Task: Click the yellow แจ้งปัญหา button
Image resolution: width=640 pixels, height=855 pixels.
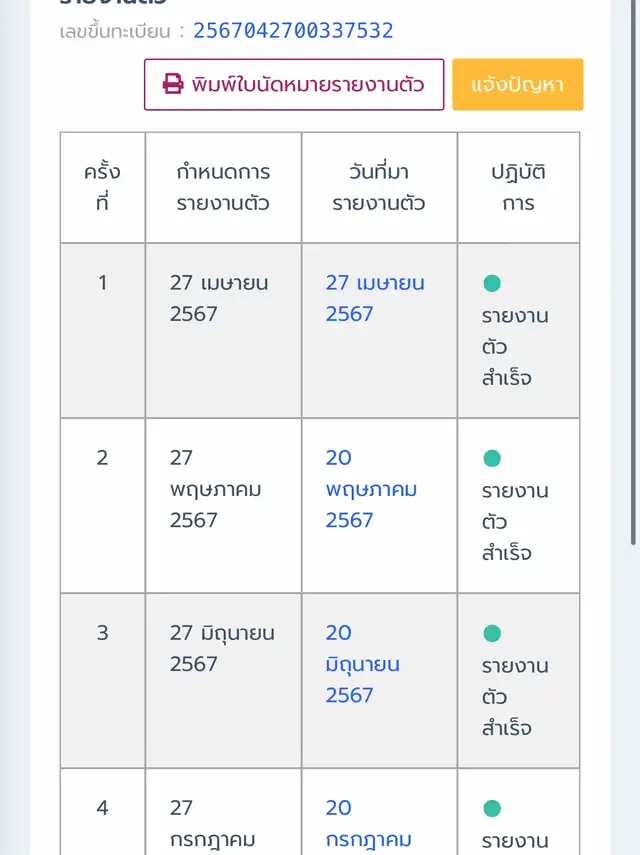Action: tap(517, 85)
